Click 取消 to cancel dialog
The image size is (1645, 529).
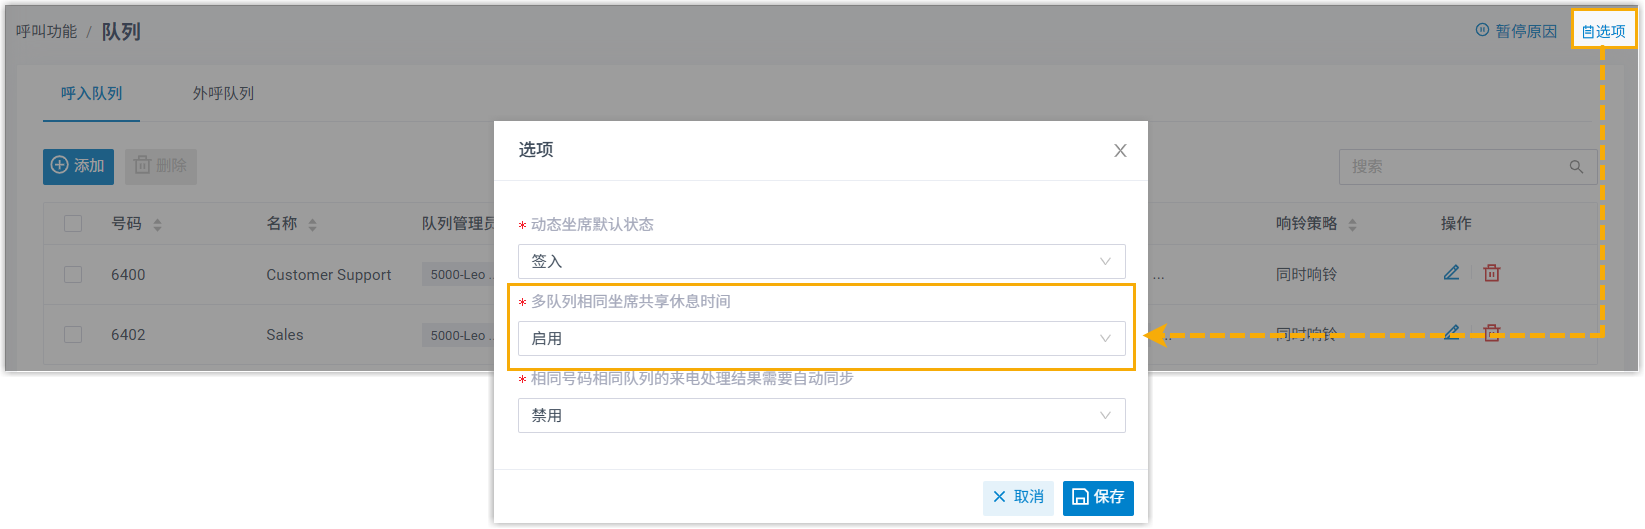tap(1018, 497)
